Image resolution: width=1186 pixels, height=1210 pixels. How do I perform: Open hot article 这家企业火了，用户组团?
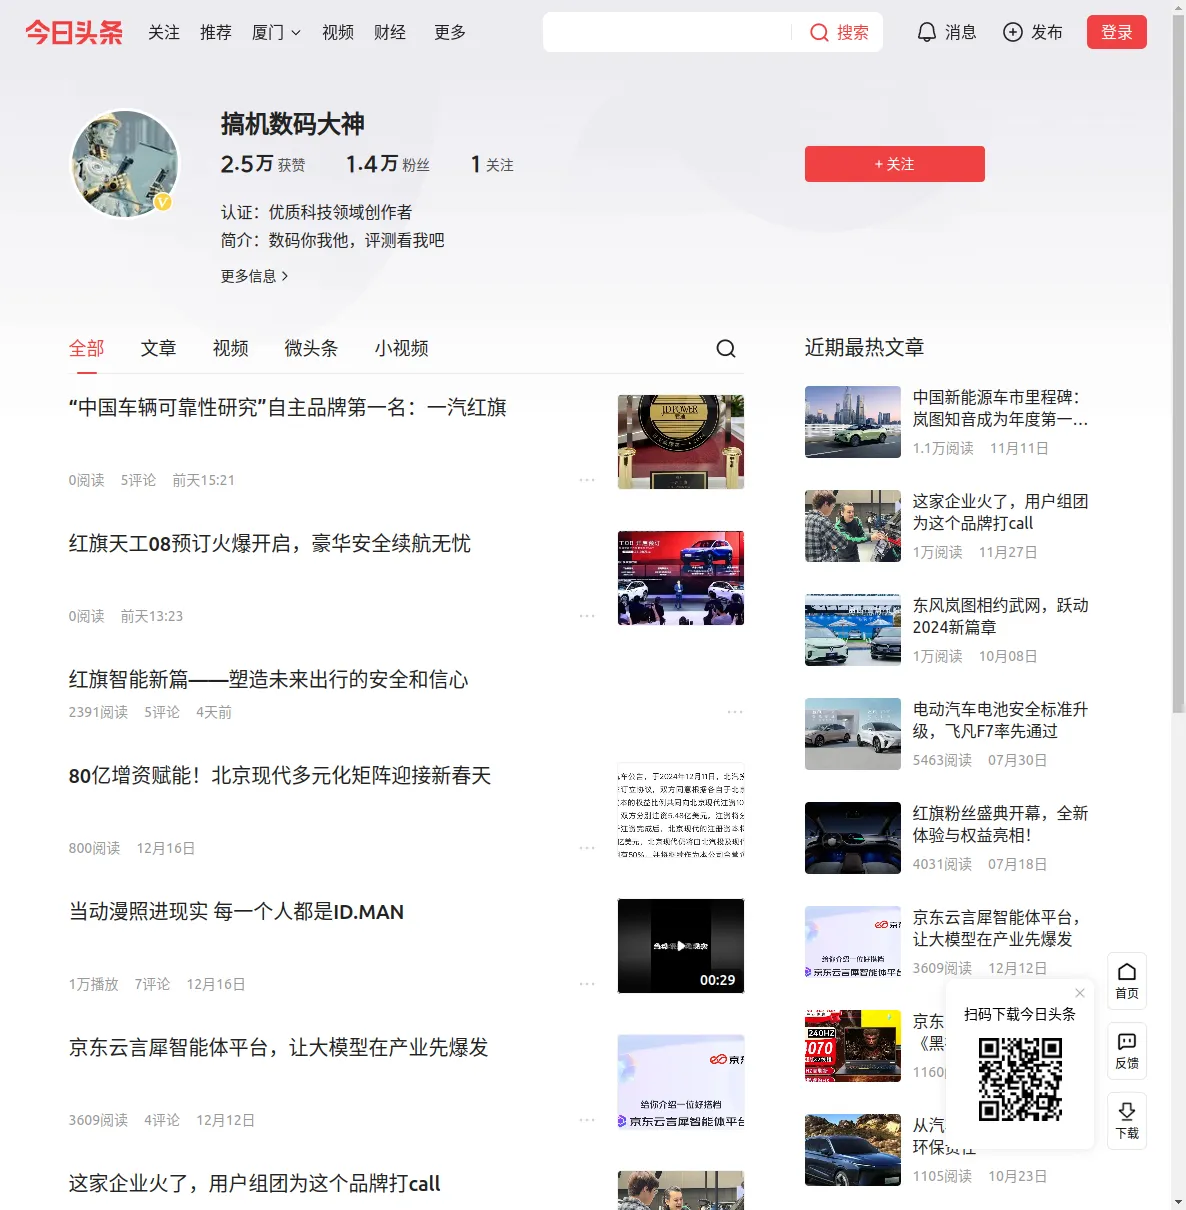tap(1000, 512)
